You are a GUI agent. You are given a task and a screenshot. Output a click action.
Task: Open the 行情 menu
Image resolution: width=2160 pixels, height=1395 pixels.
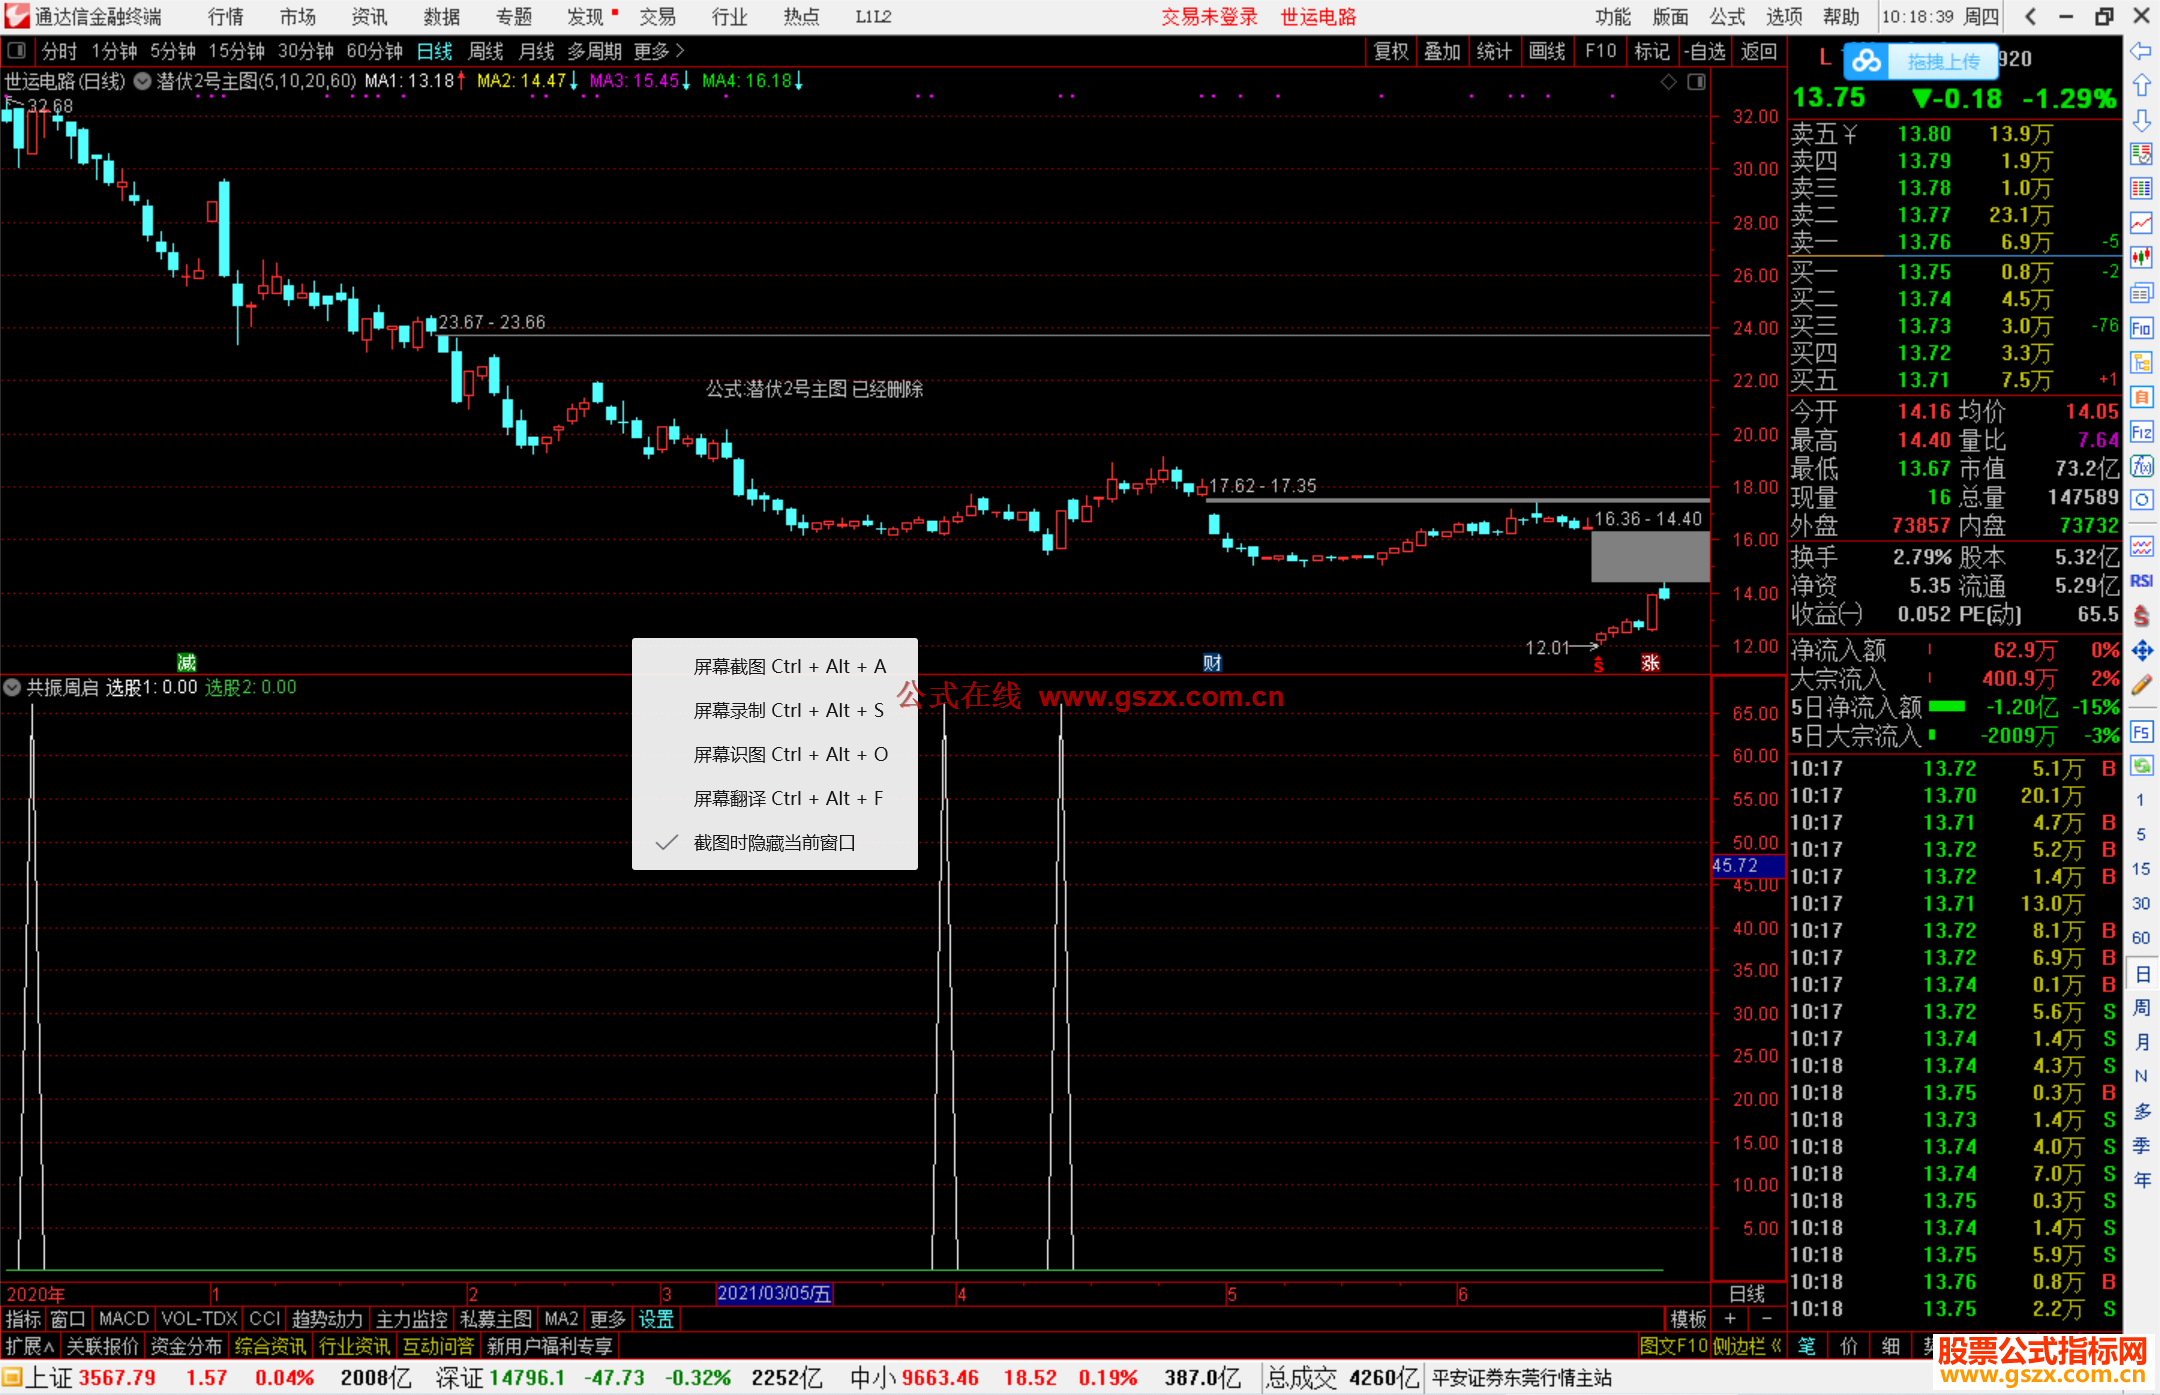pyautogui.click(x=226, y=17)
